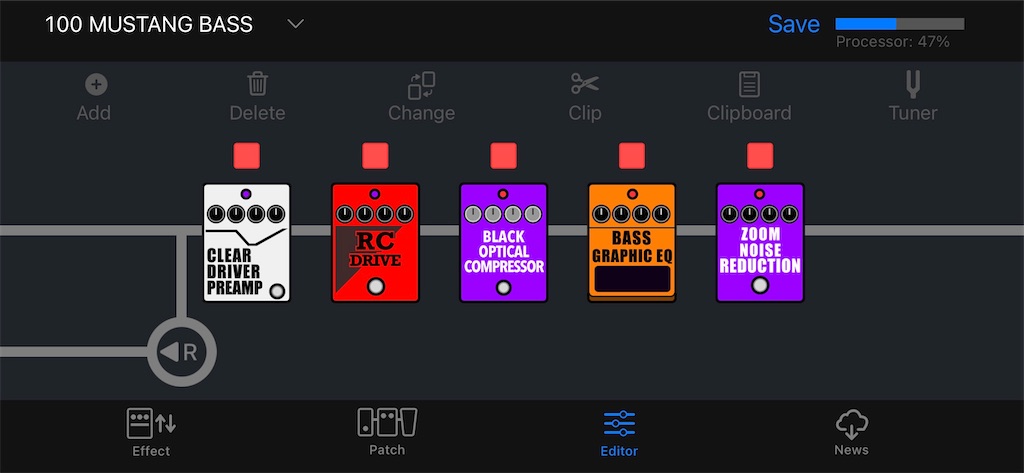This screenshot has height=473, width=1024.
Task: Open the Tuner fork icon
Action: tap(912, 84)
